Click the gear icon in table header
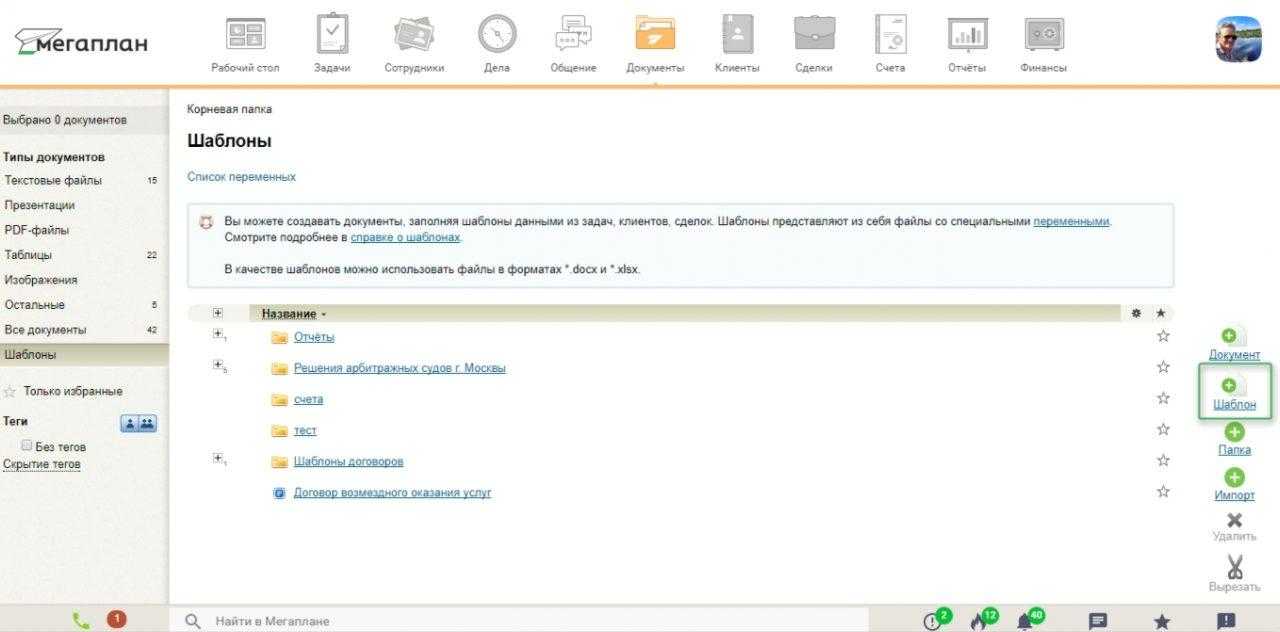The width and height of the screenshot is (1280, 632). tap(1136, 313)
